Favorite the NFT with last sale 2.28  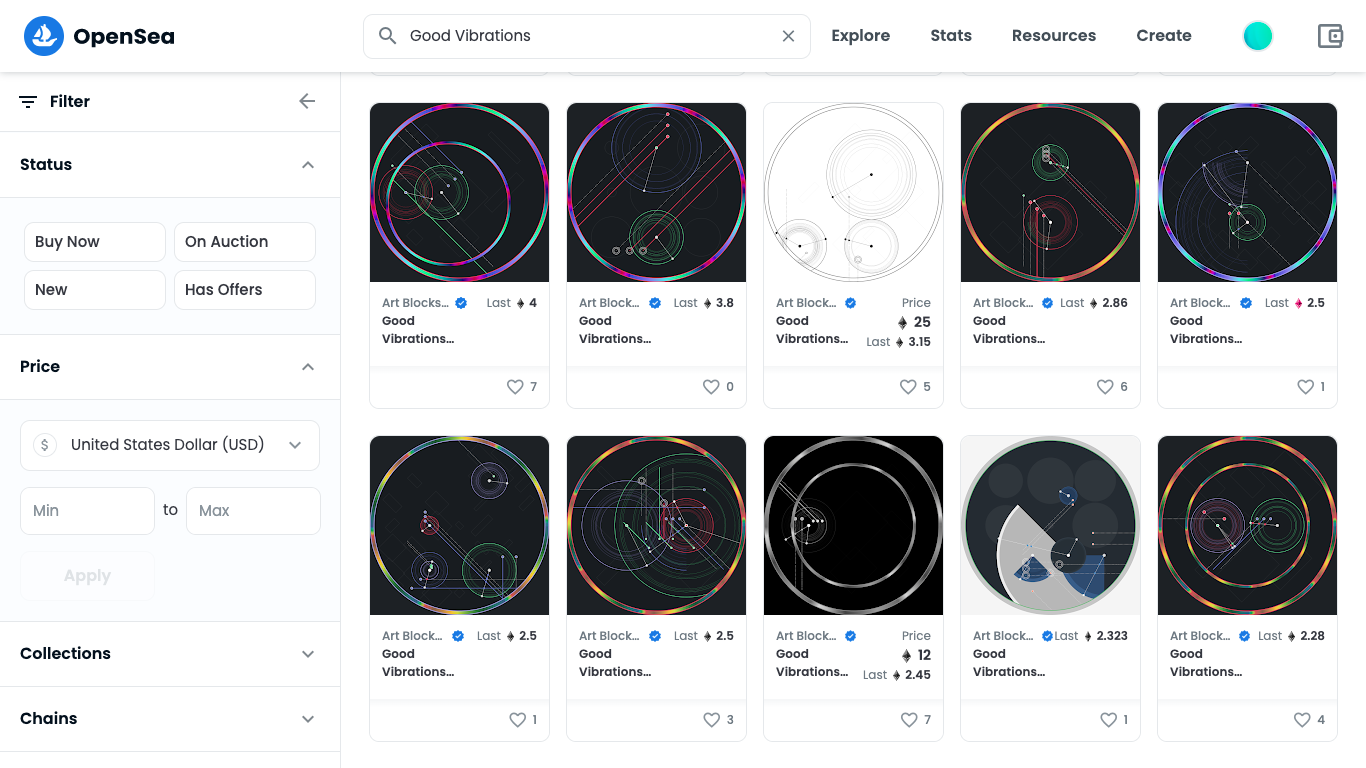click(x=1302, y=720)
